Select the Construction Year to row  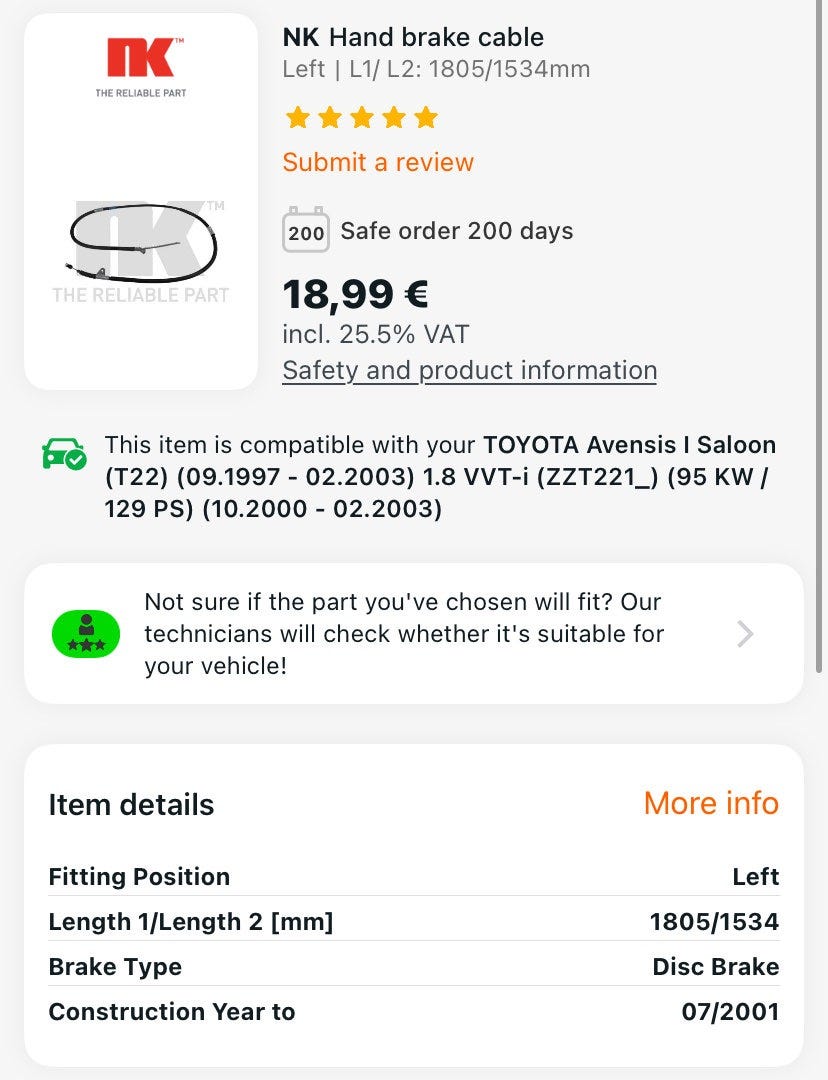coord(413,1012)
